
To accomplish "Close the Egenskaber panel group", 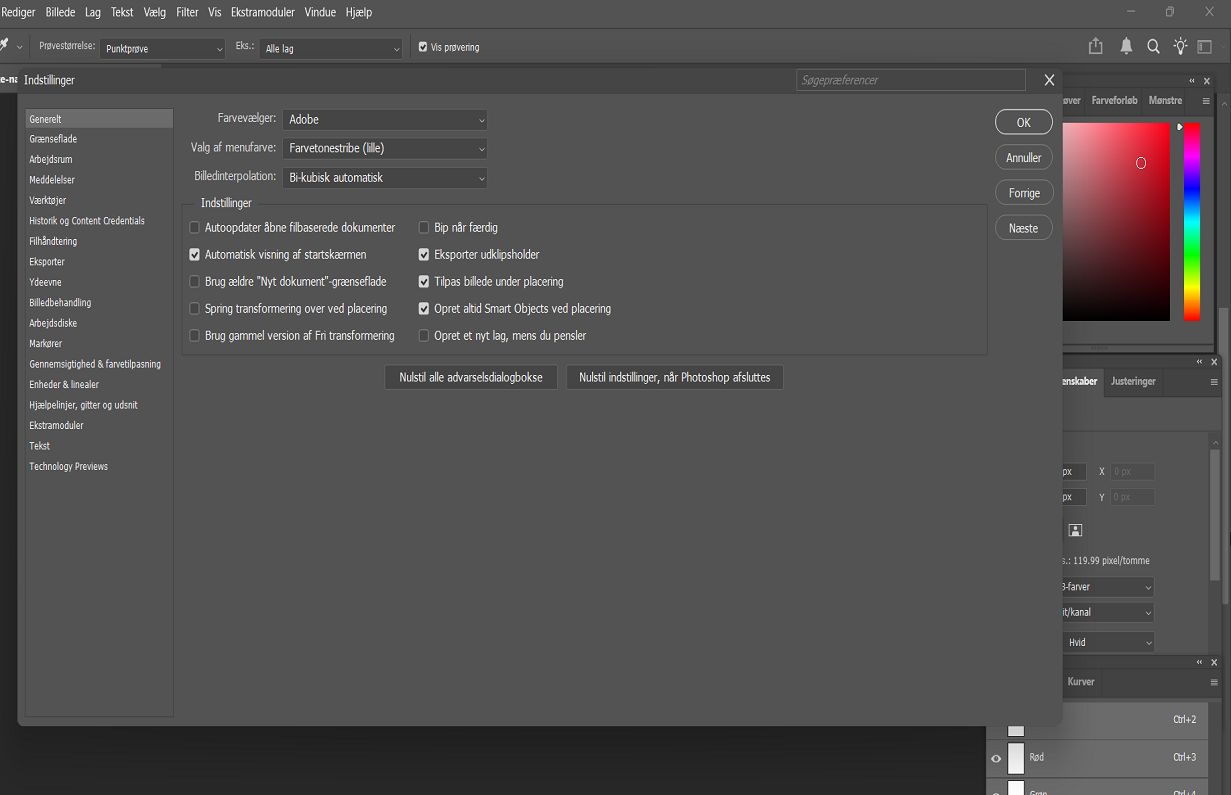I will point(1215,362).
